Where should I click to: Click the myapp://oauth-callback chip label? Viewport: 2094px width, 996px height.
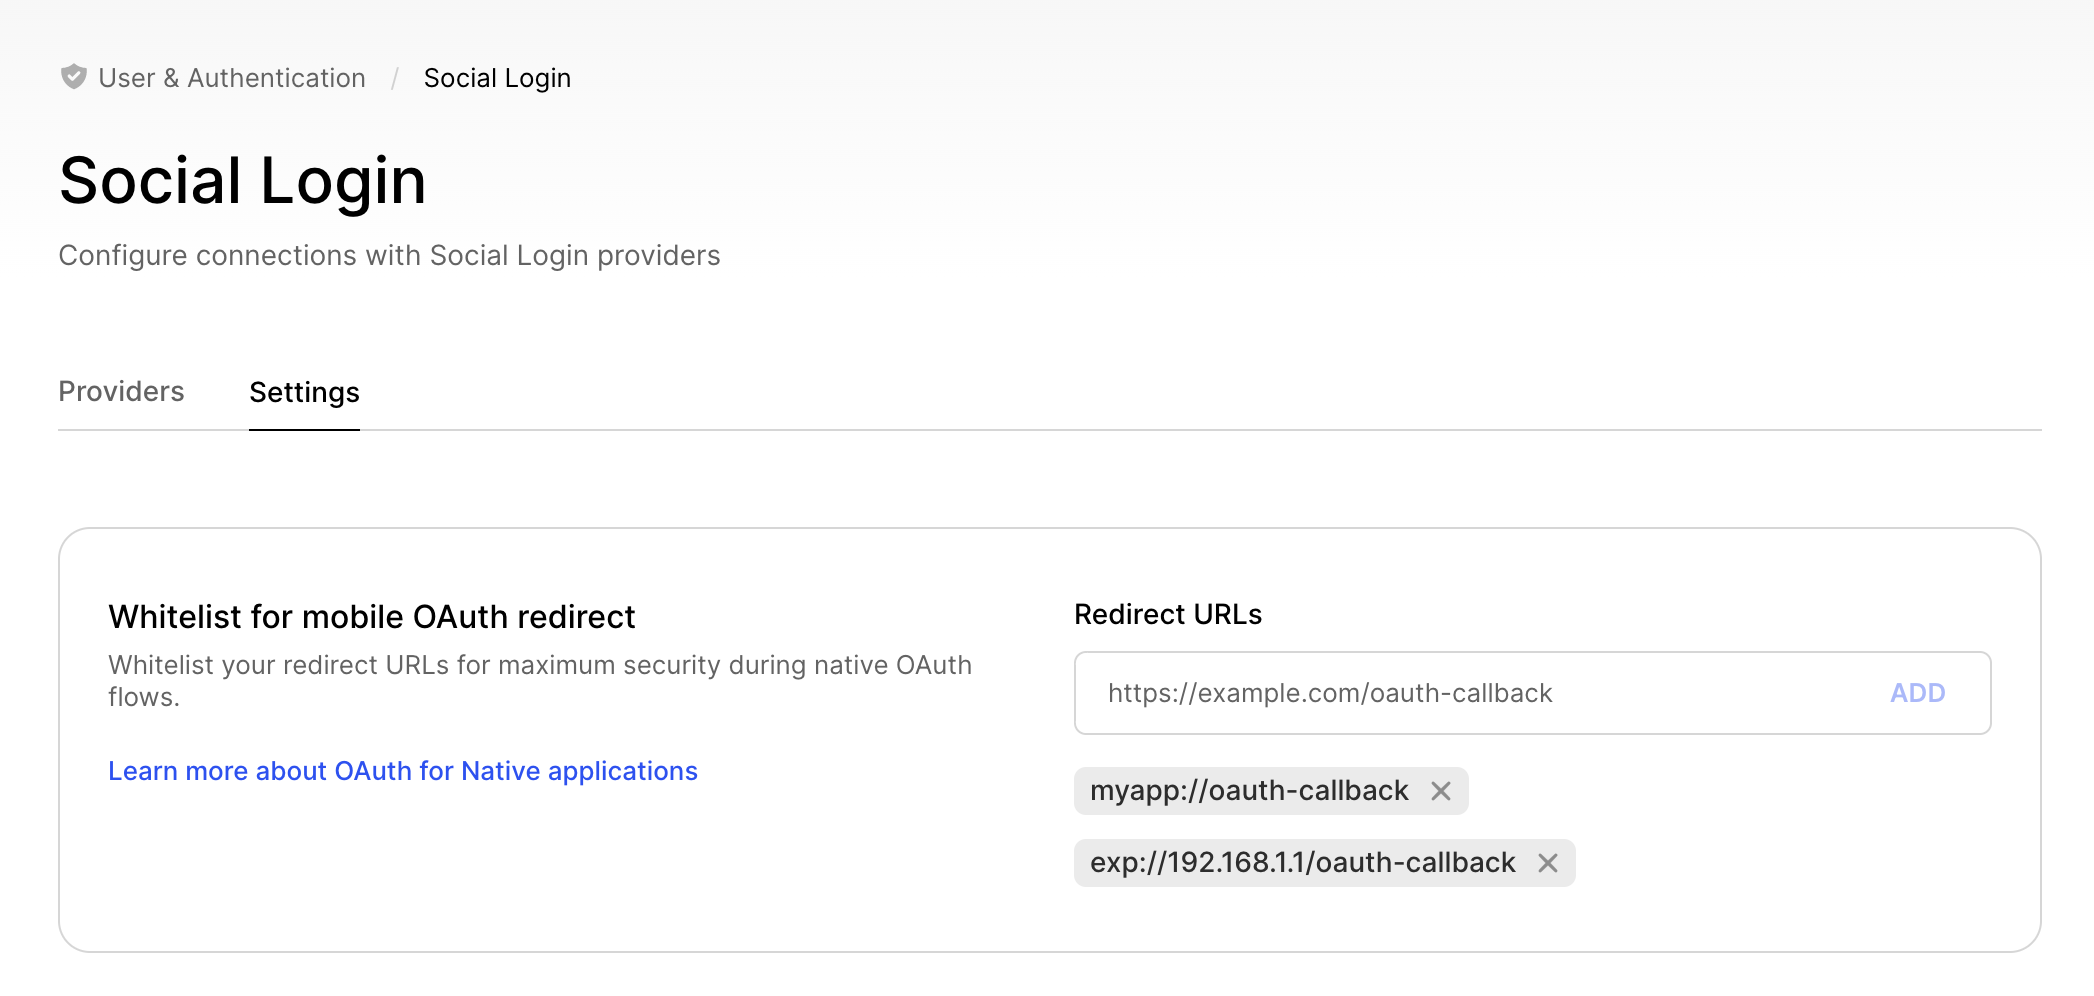click(x=1248, y=791)
